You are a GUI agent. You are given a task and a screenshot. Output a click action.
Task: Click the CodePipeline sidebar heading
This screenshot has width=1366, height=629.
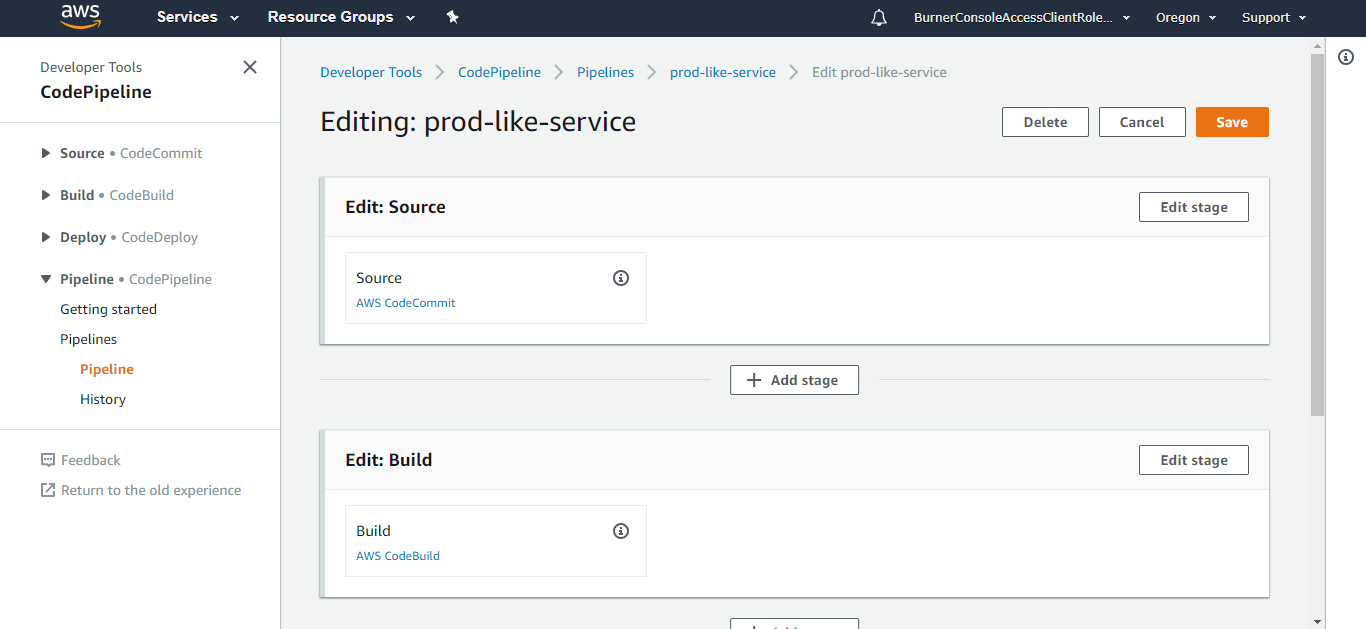pos(96,92)
